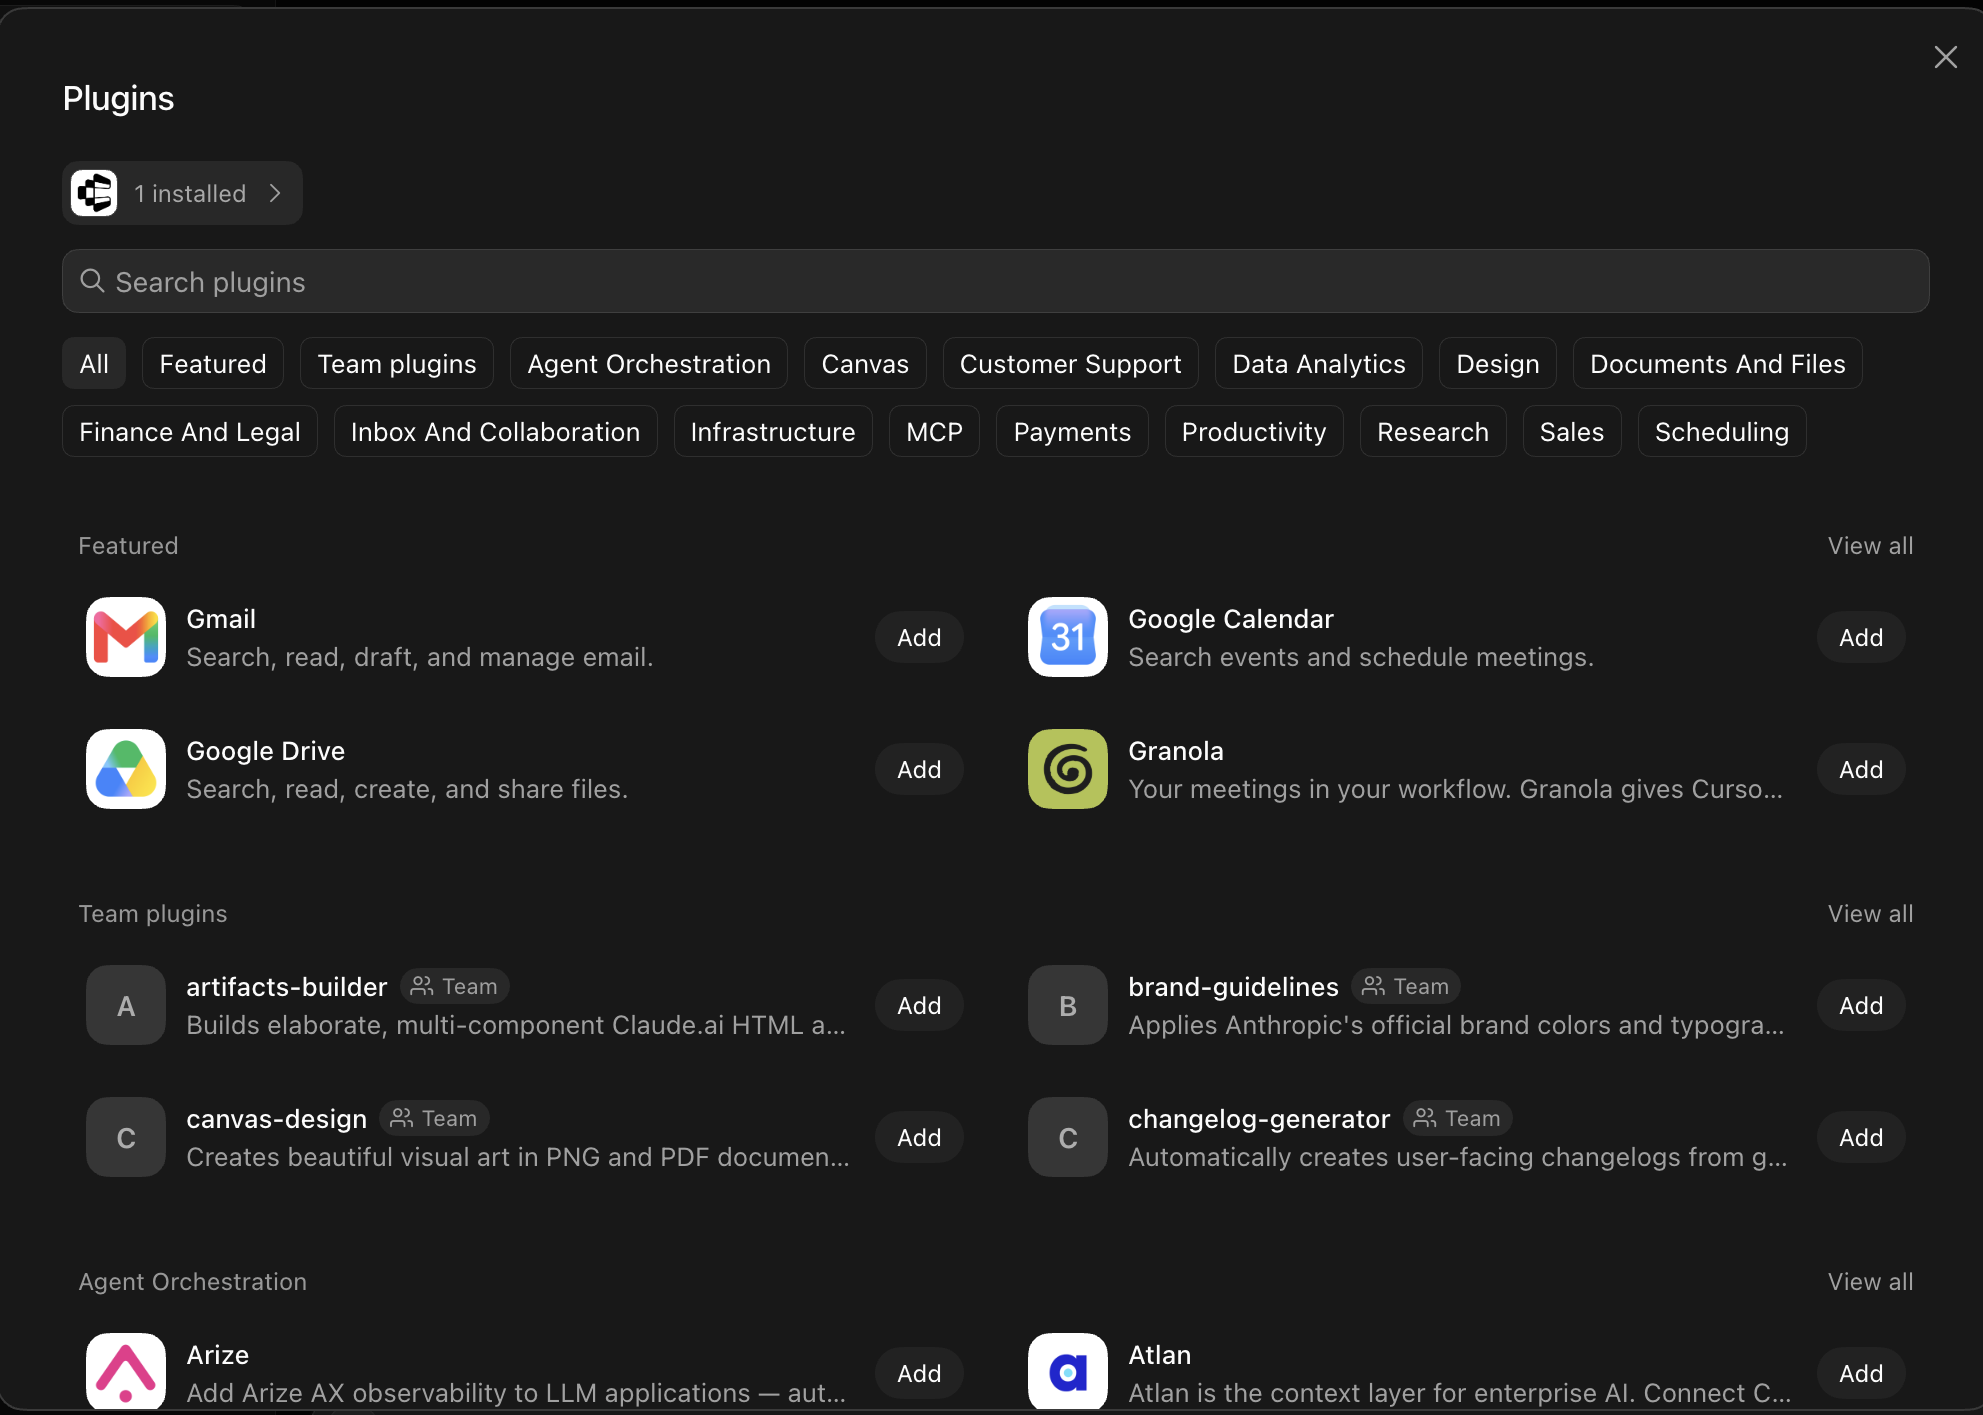The height and width of the screenshot is (1415, 1983).
Task: Click the Atlan plugin icon
Action: (1068, 1372)
